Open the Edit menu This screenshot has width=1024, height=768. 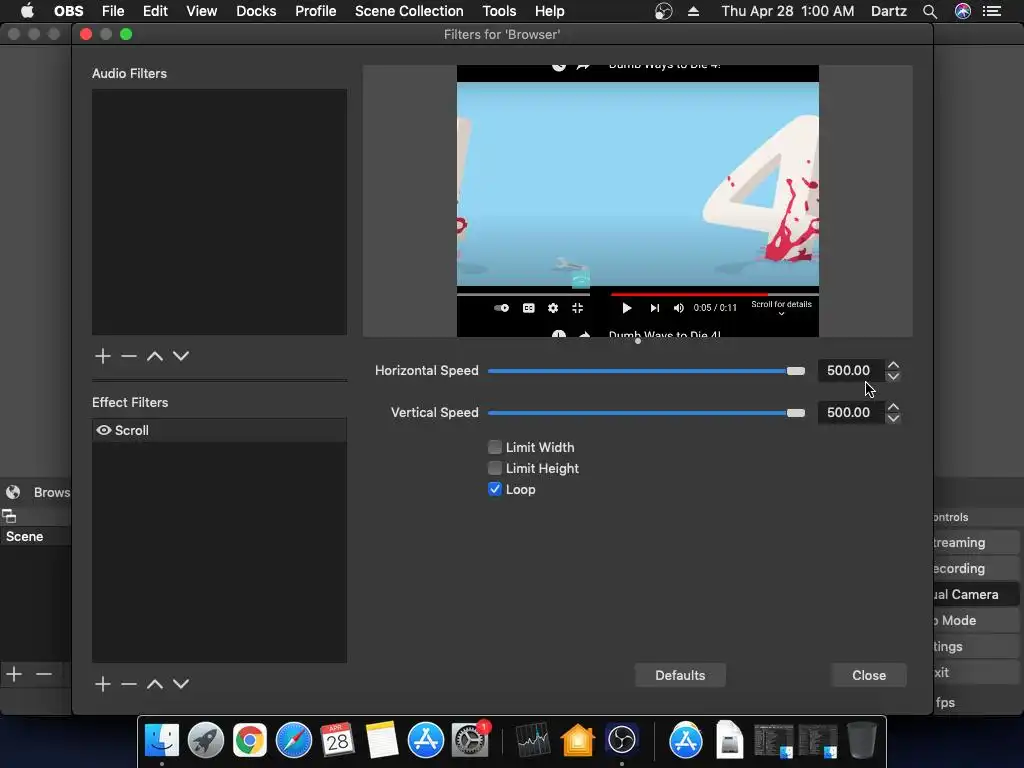tap(155, 11)
